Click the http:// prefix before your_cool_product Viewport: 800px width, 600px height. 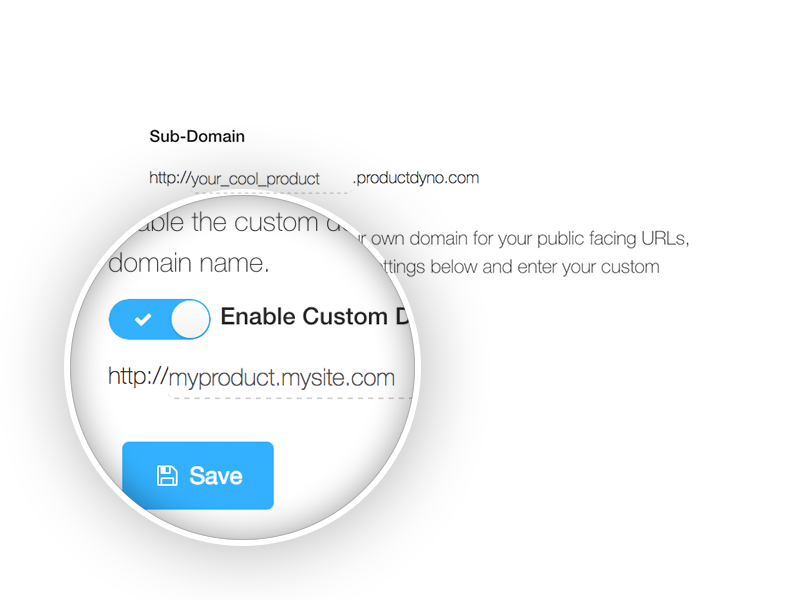[170, 179]
